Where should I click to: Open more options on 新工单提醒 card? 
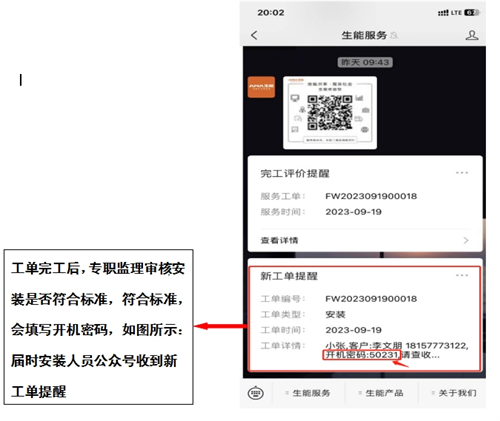point(462,275)
